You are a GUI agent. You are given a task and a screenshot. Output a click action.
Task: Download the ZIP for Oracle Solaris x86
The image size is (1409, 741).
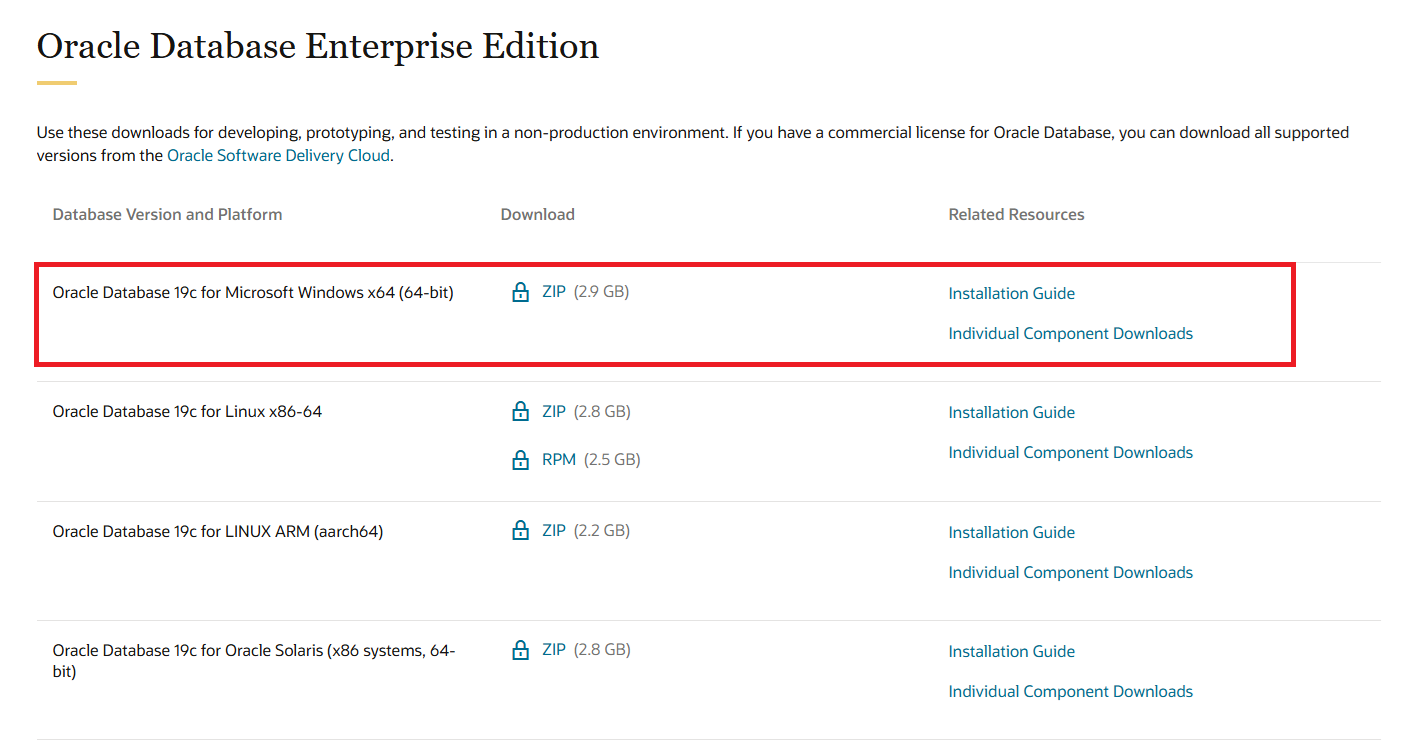pos(554,649)
